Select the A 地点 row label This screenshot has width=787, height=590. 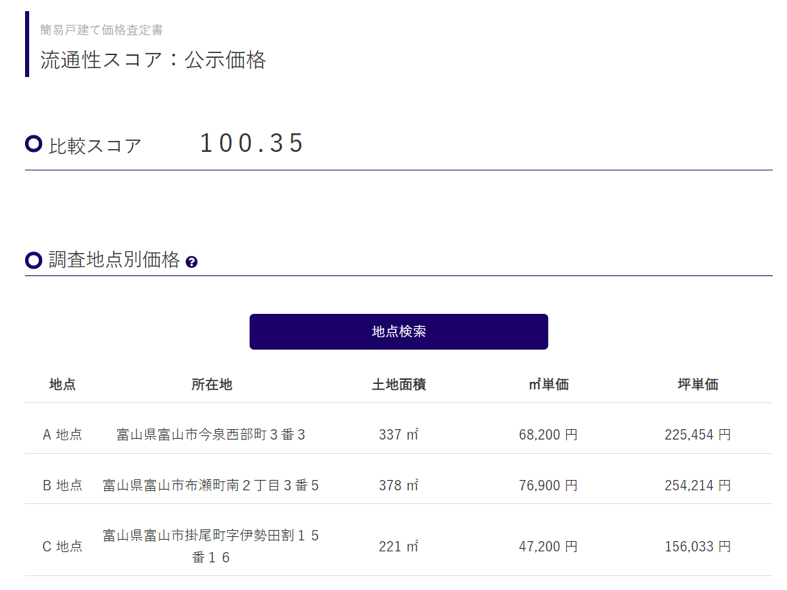click(x=62, y=435)
